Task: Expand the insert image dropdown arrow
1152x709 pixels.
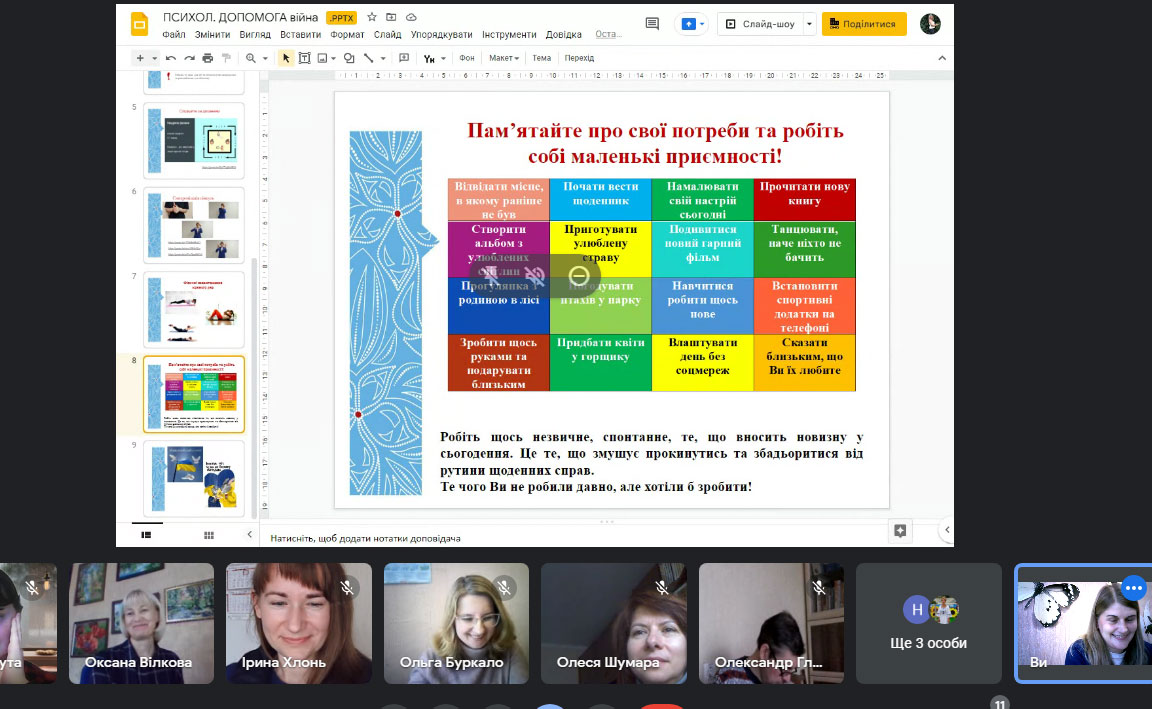Action: 334,58
